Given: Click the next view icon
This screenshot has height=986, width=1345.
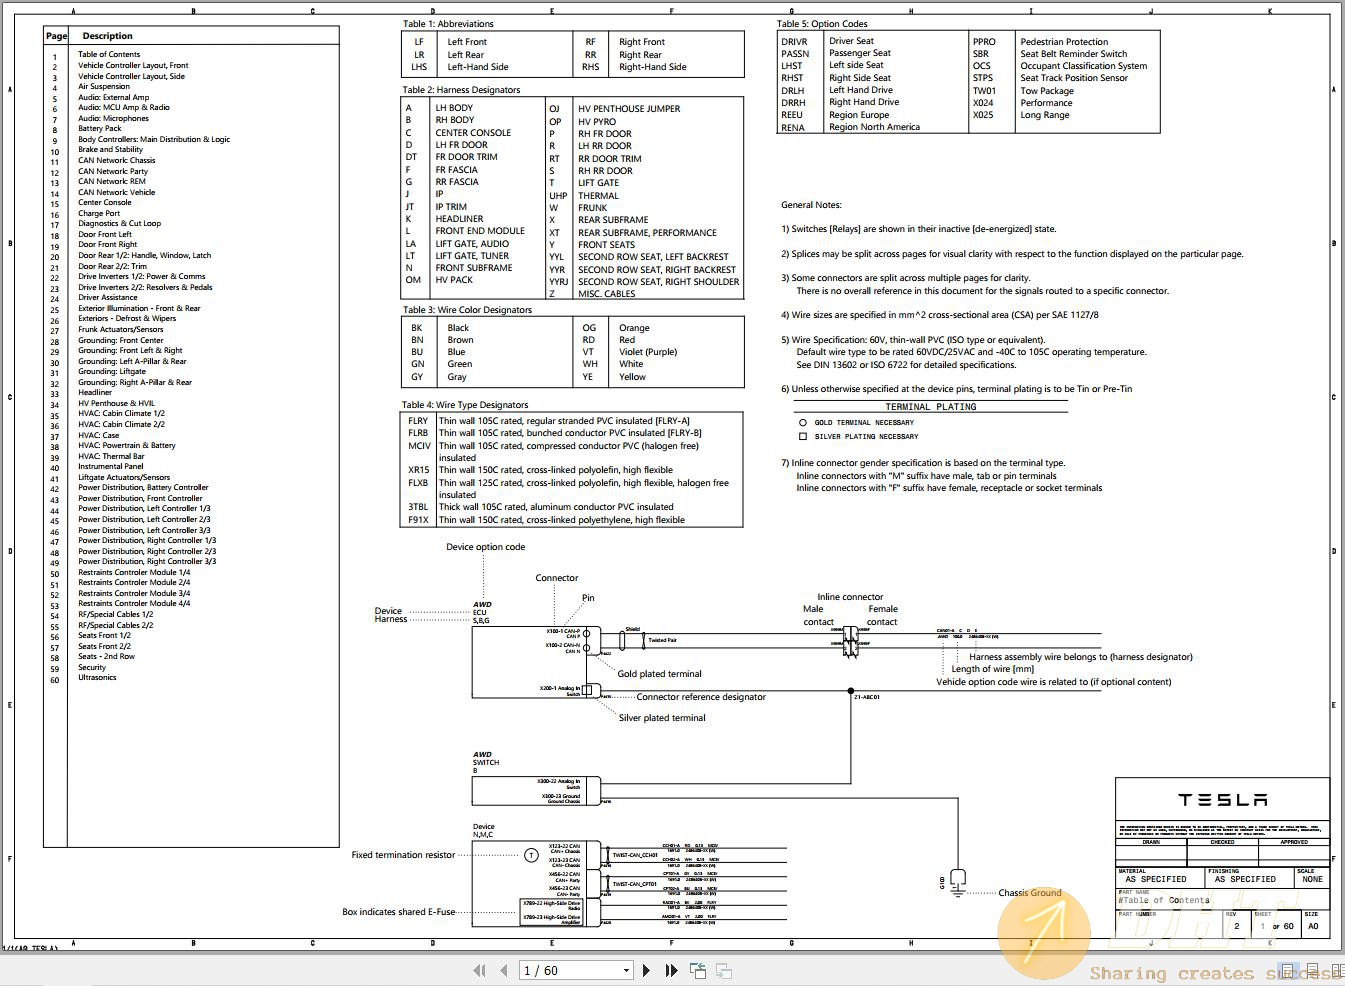Looking at the screenshot, I should pos(724,970).
